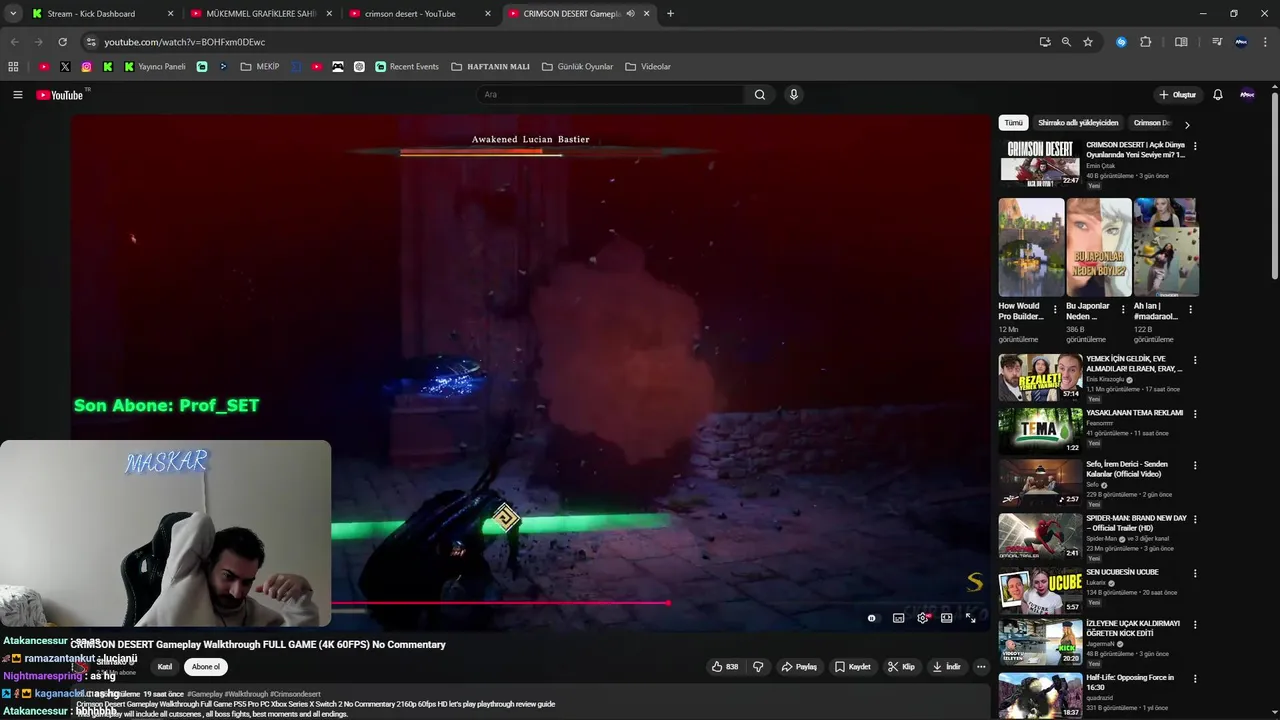Screen dimensions: 1280x720
Task: Open more actions below the video
Action: coord(981,667)
